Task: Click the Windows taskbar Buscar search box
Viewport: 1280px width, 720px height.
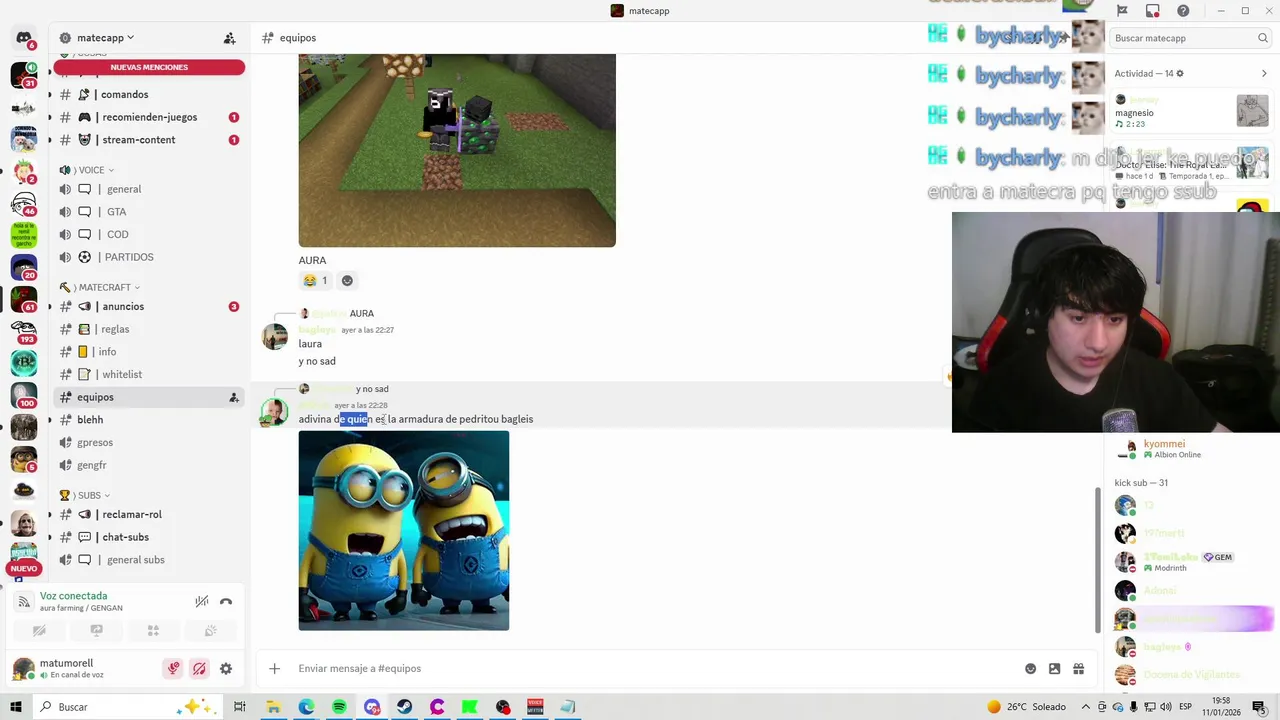Action: coord(126,707)
